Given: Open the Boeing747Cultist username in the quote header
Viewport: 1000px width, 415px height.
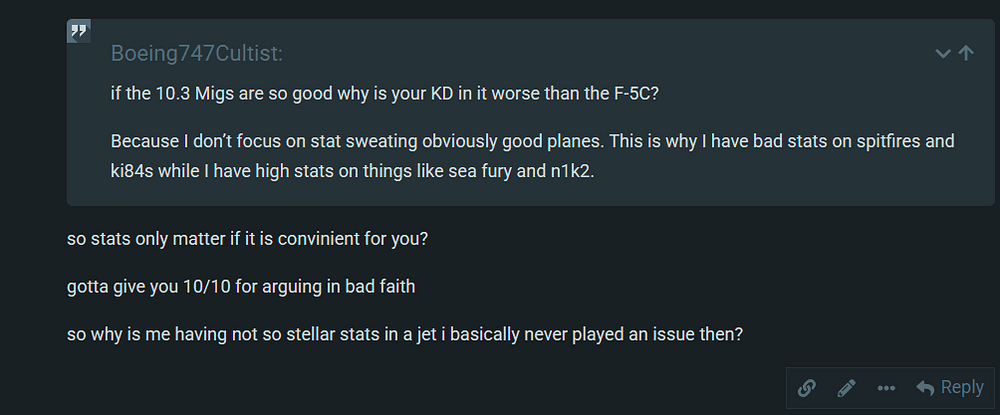Looking at the screenshot, I should 196,54.
